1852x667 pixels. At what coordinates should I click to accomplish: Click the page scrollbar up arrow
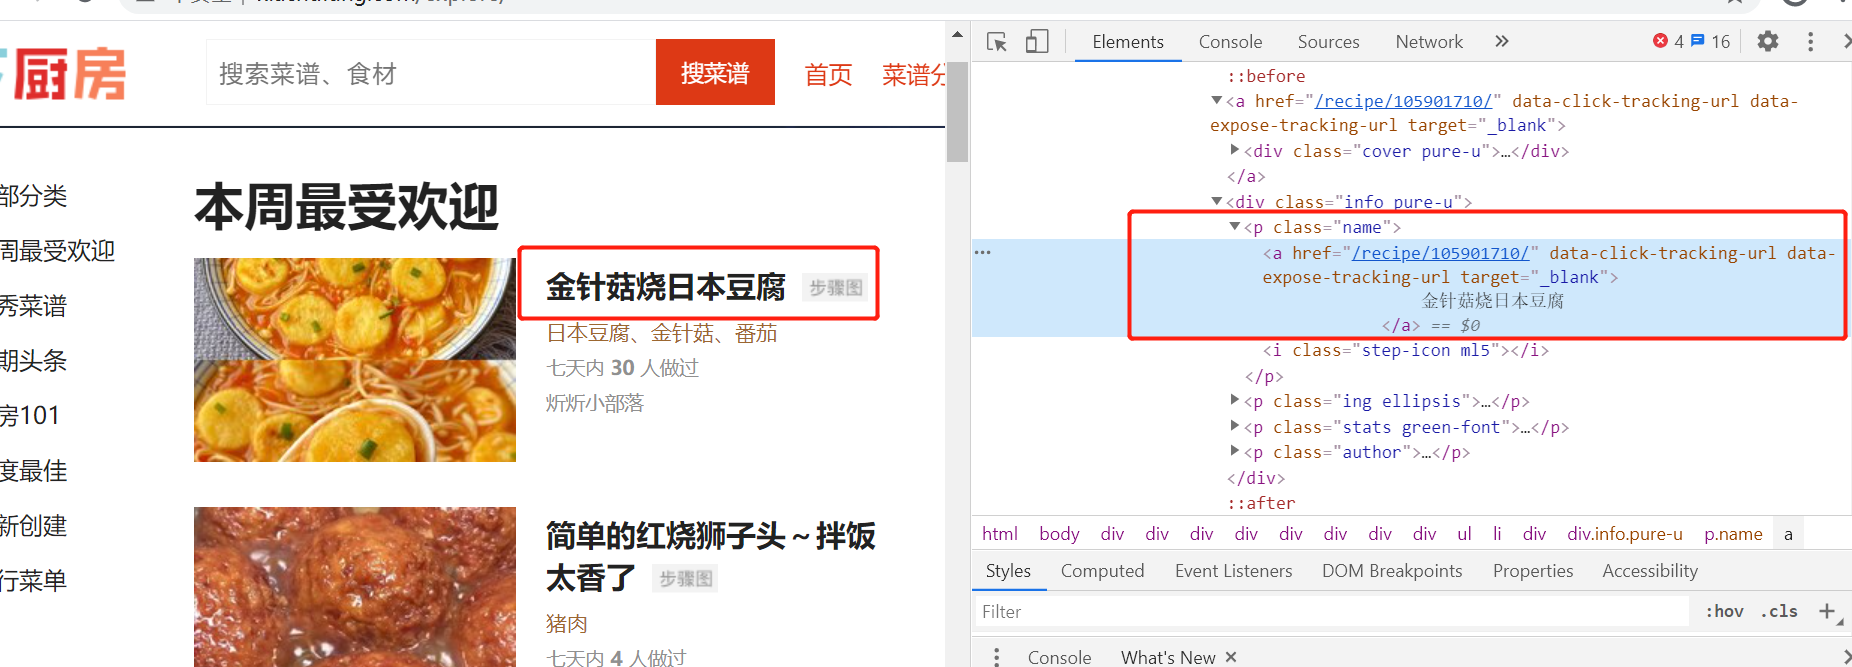[x=957, y=34]
